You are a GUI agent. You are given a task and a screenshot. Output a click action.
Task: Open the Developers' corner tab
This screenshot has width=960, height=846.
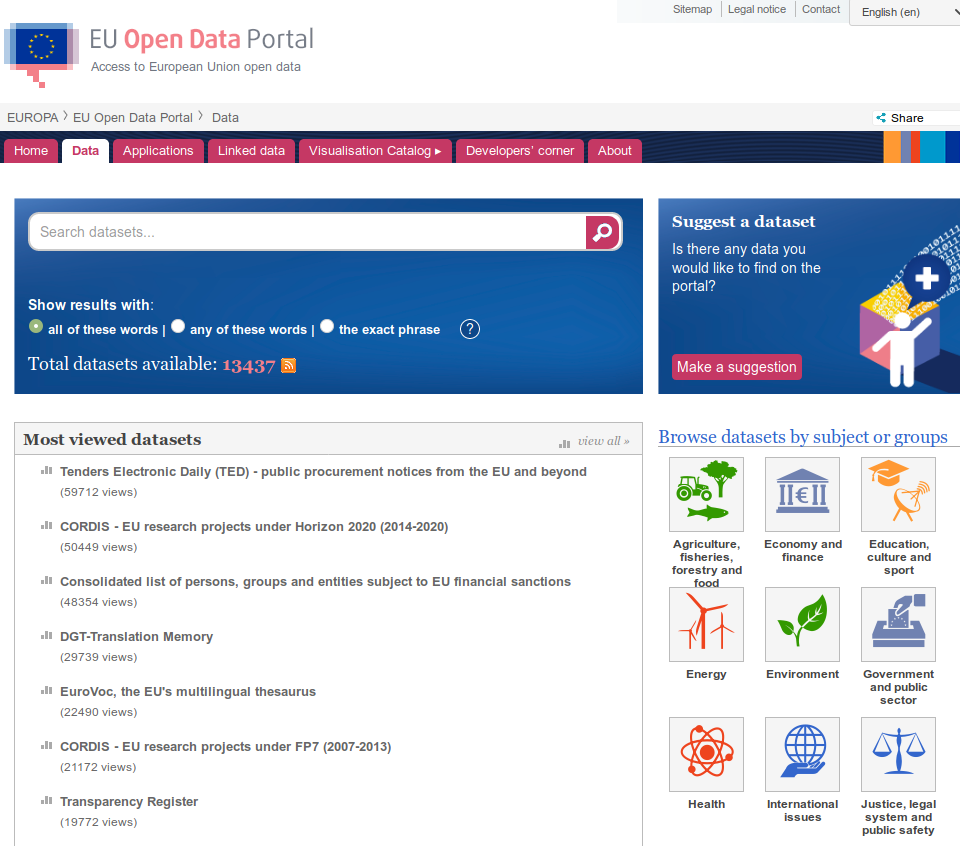pos(520,151)
